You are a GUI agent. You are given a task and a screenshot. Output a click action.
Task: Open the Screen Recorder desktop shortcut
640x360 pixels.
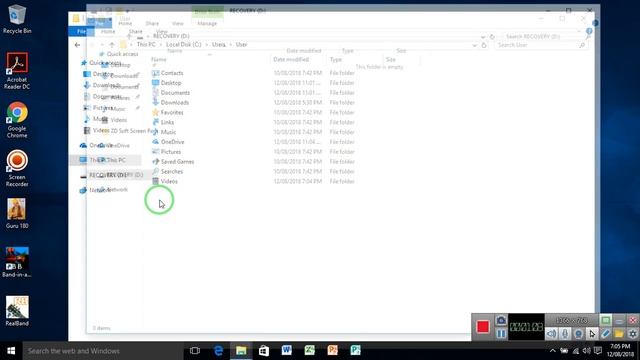coord(17,169)
